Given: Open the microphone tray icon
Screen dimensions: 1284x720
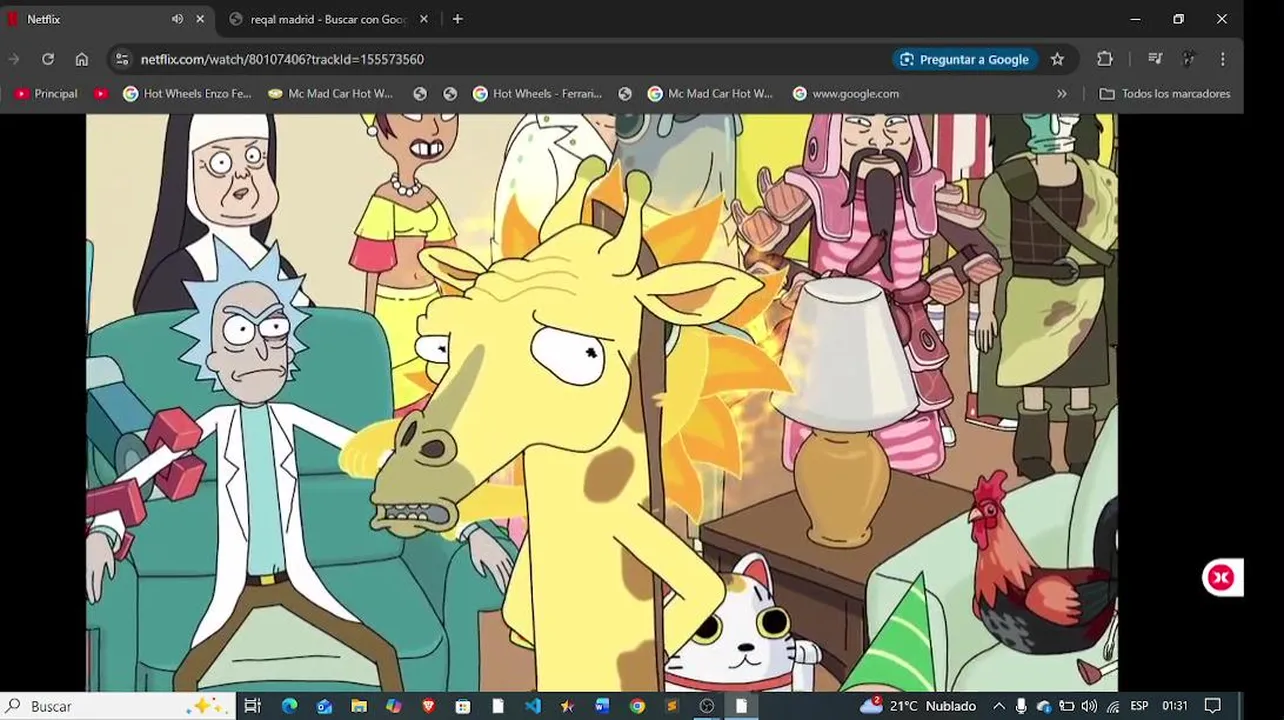Looking at the screenshot, I should pos(1021,706).
